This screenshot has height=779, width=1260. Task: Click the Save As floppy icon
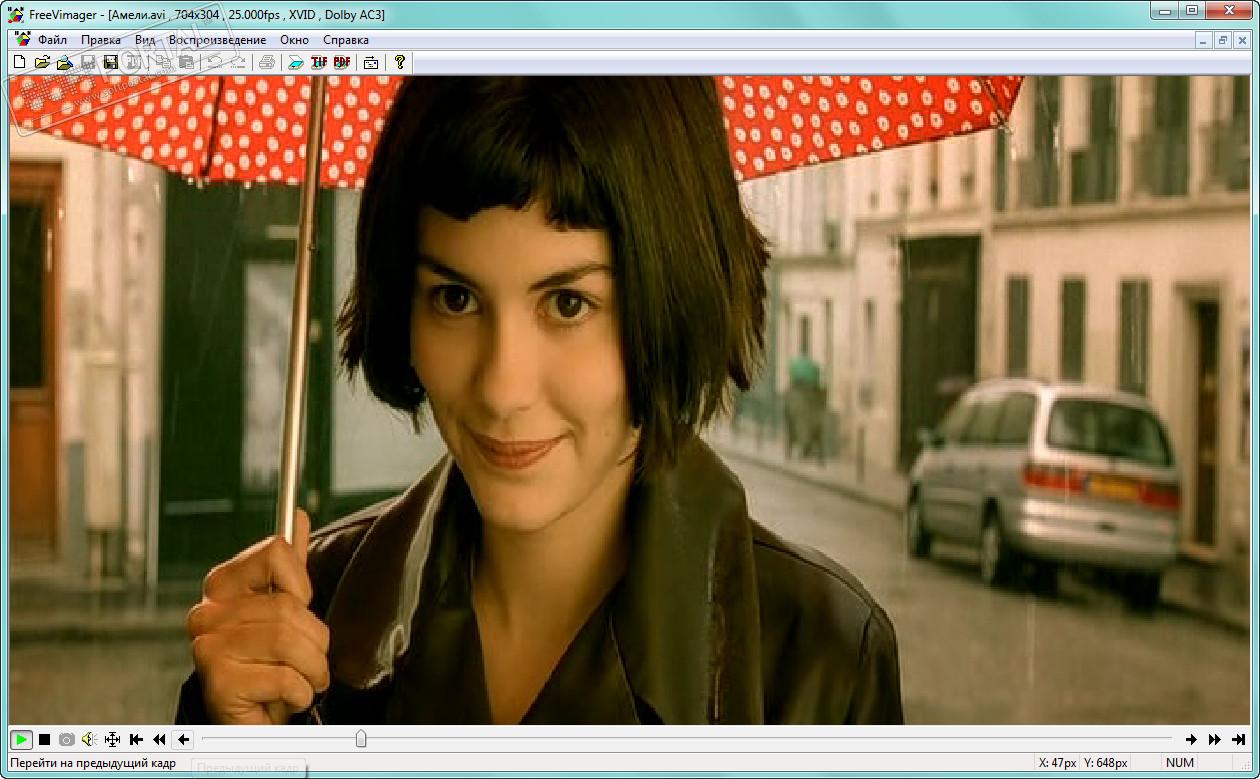click(x=110, y=62)
